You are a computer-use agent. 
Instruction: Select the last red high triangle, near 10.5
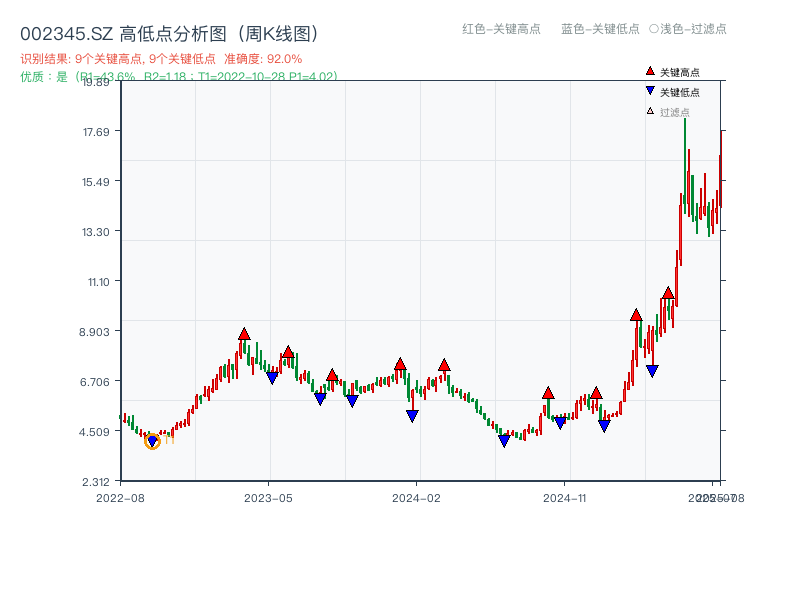tap(668, 293)
